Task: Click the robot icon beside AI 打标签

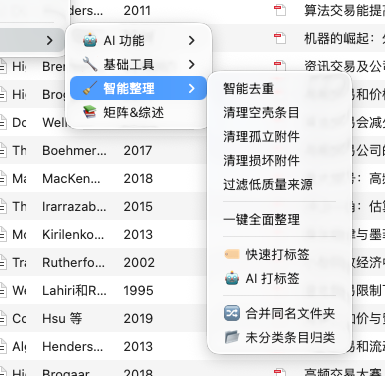Action: click(232, 278)
